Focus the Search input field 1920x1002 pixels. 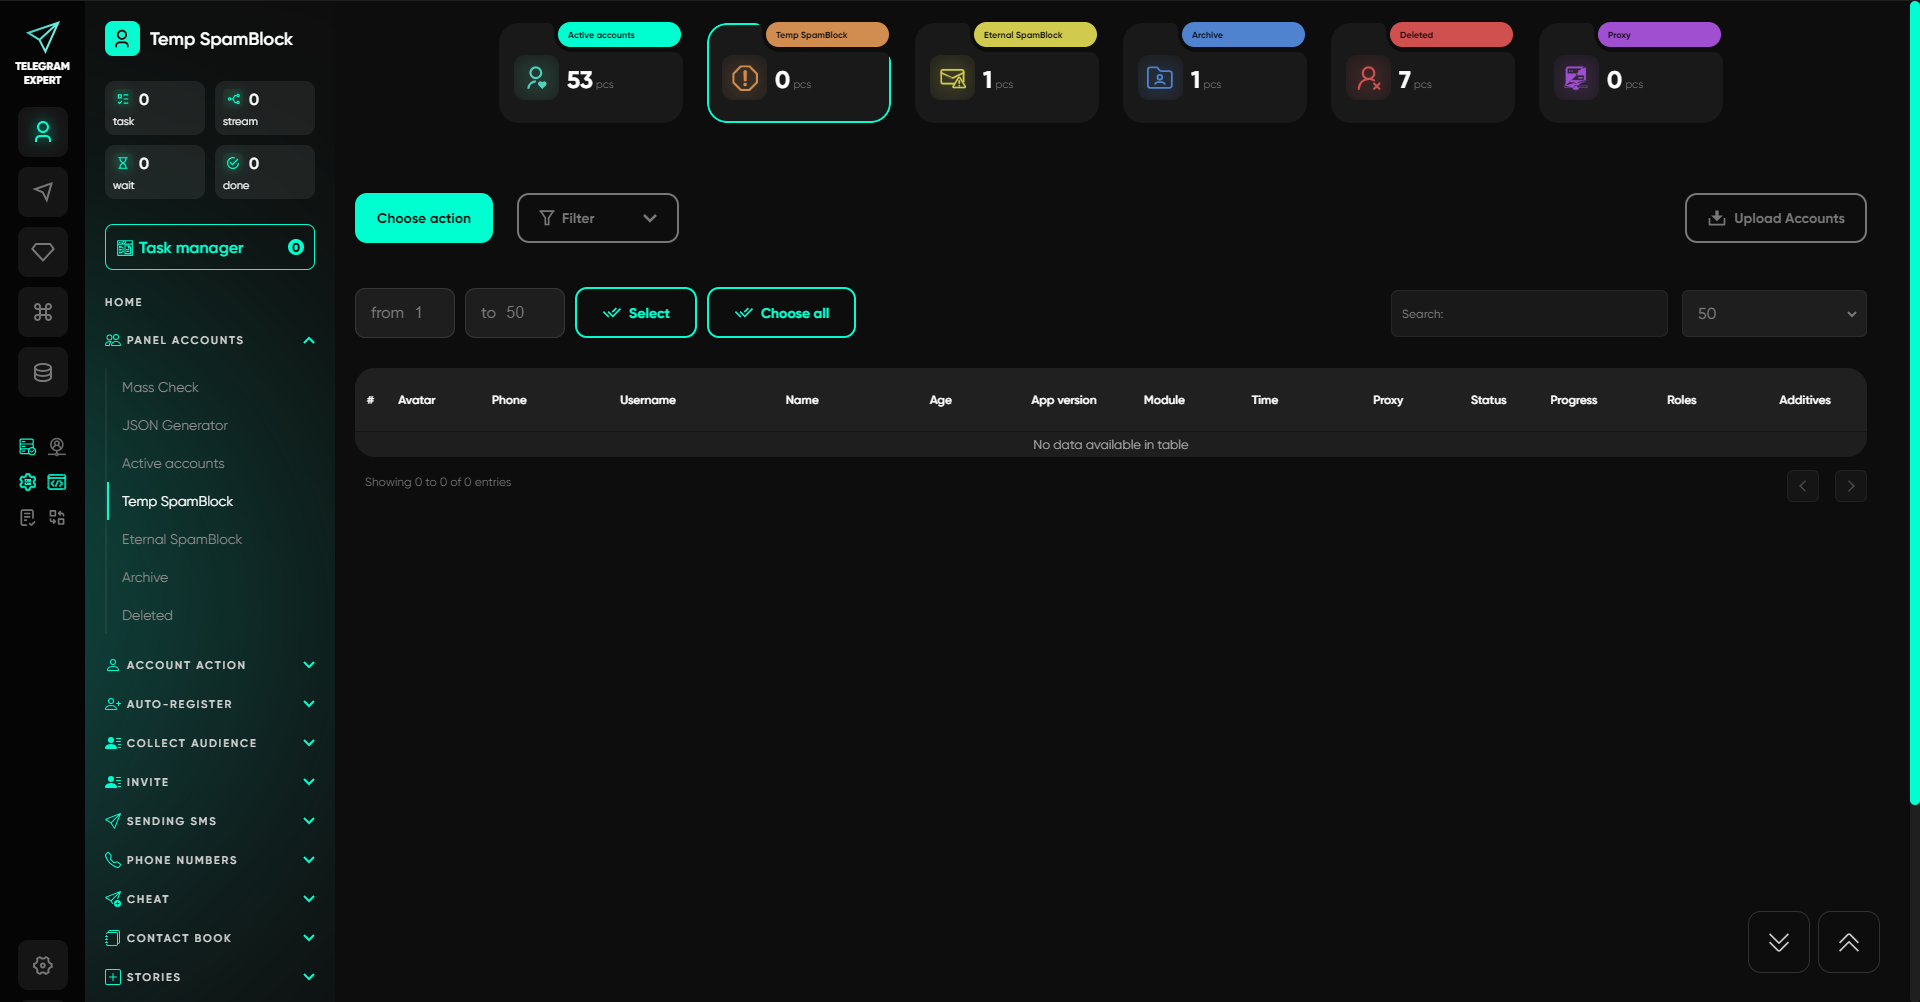point(1528,314)
